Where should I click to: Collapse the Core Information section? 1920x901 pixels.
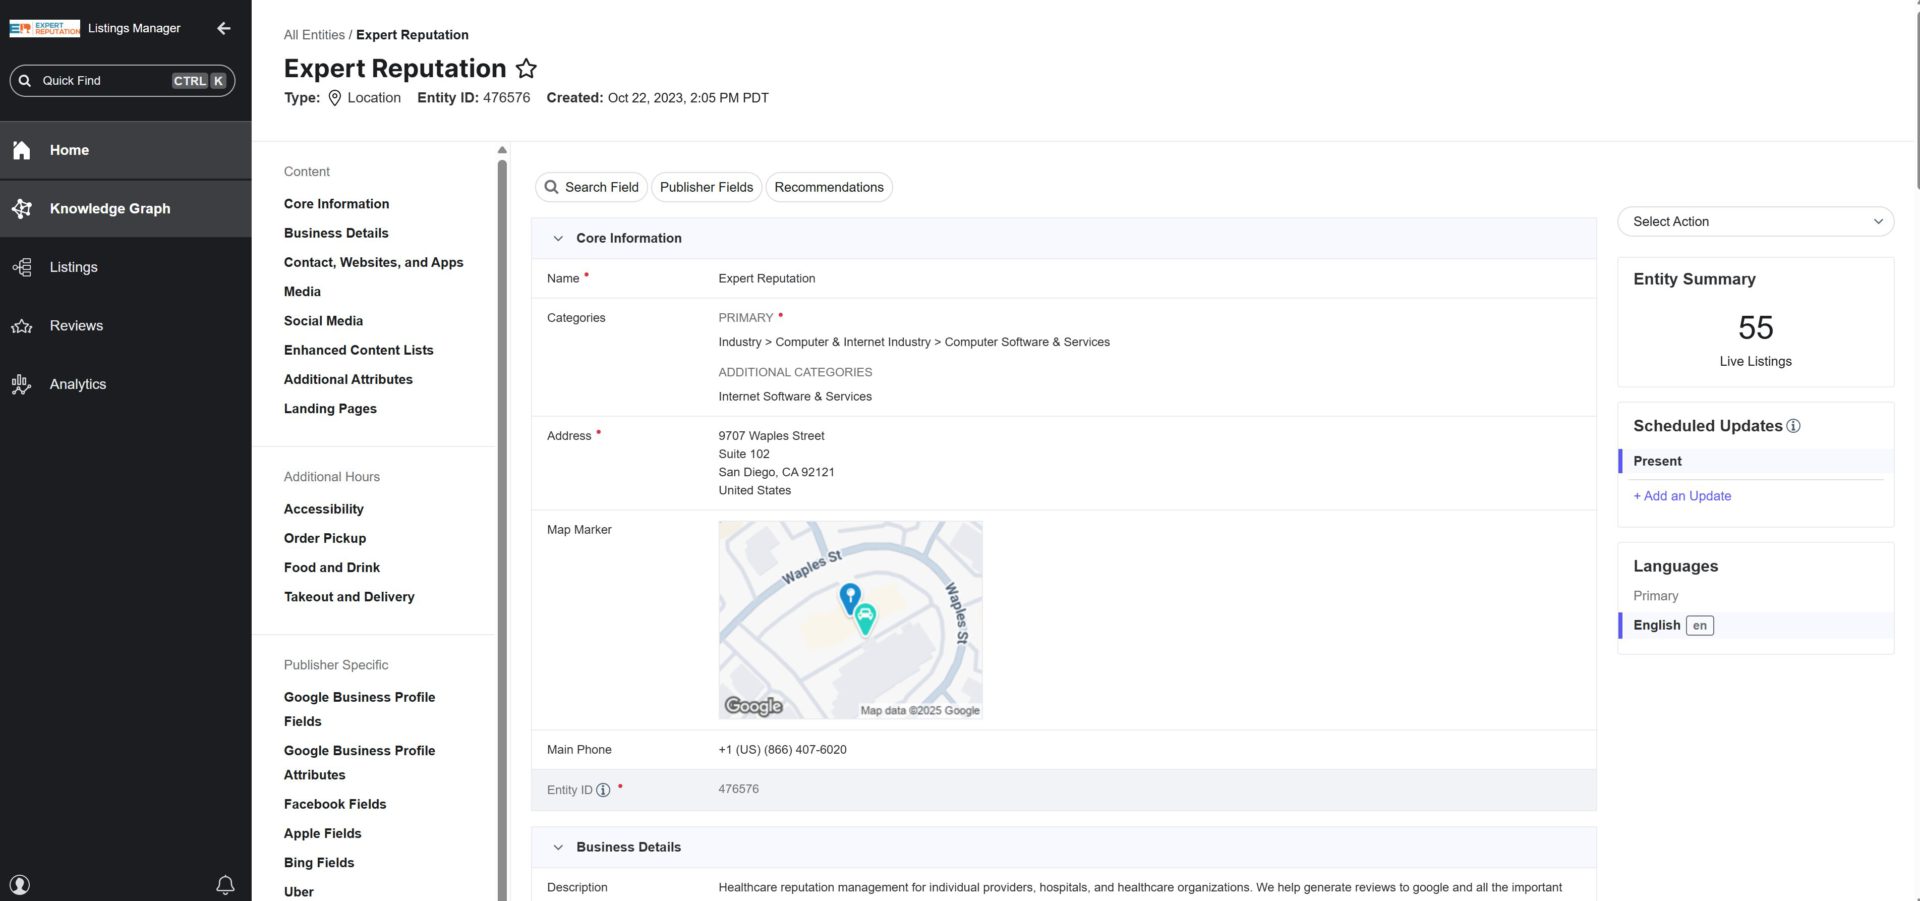[558, 239]
